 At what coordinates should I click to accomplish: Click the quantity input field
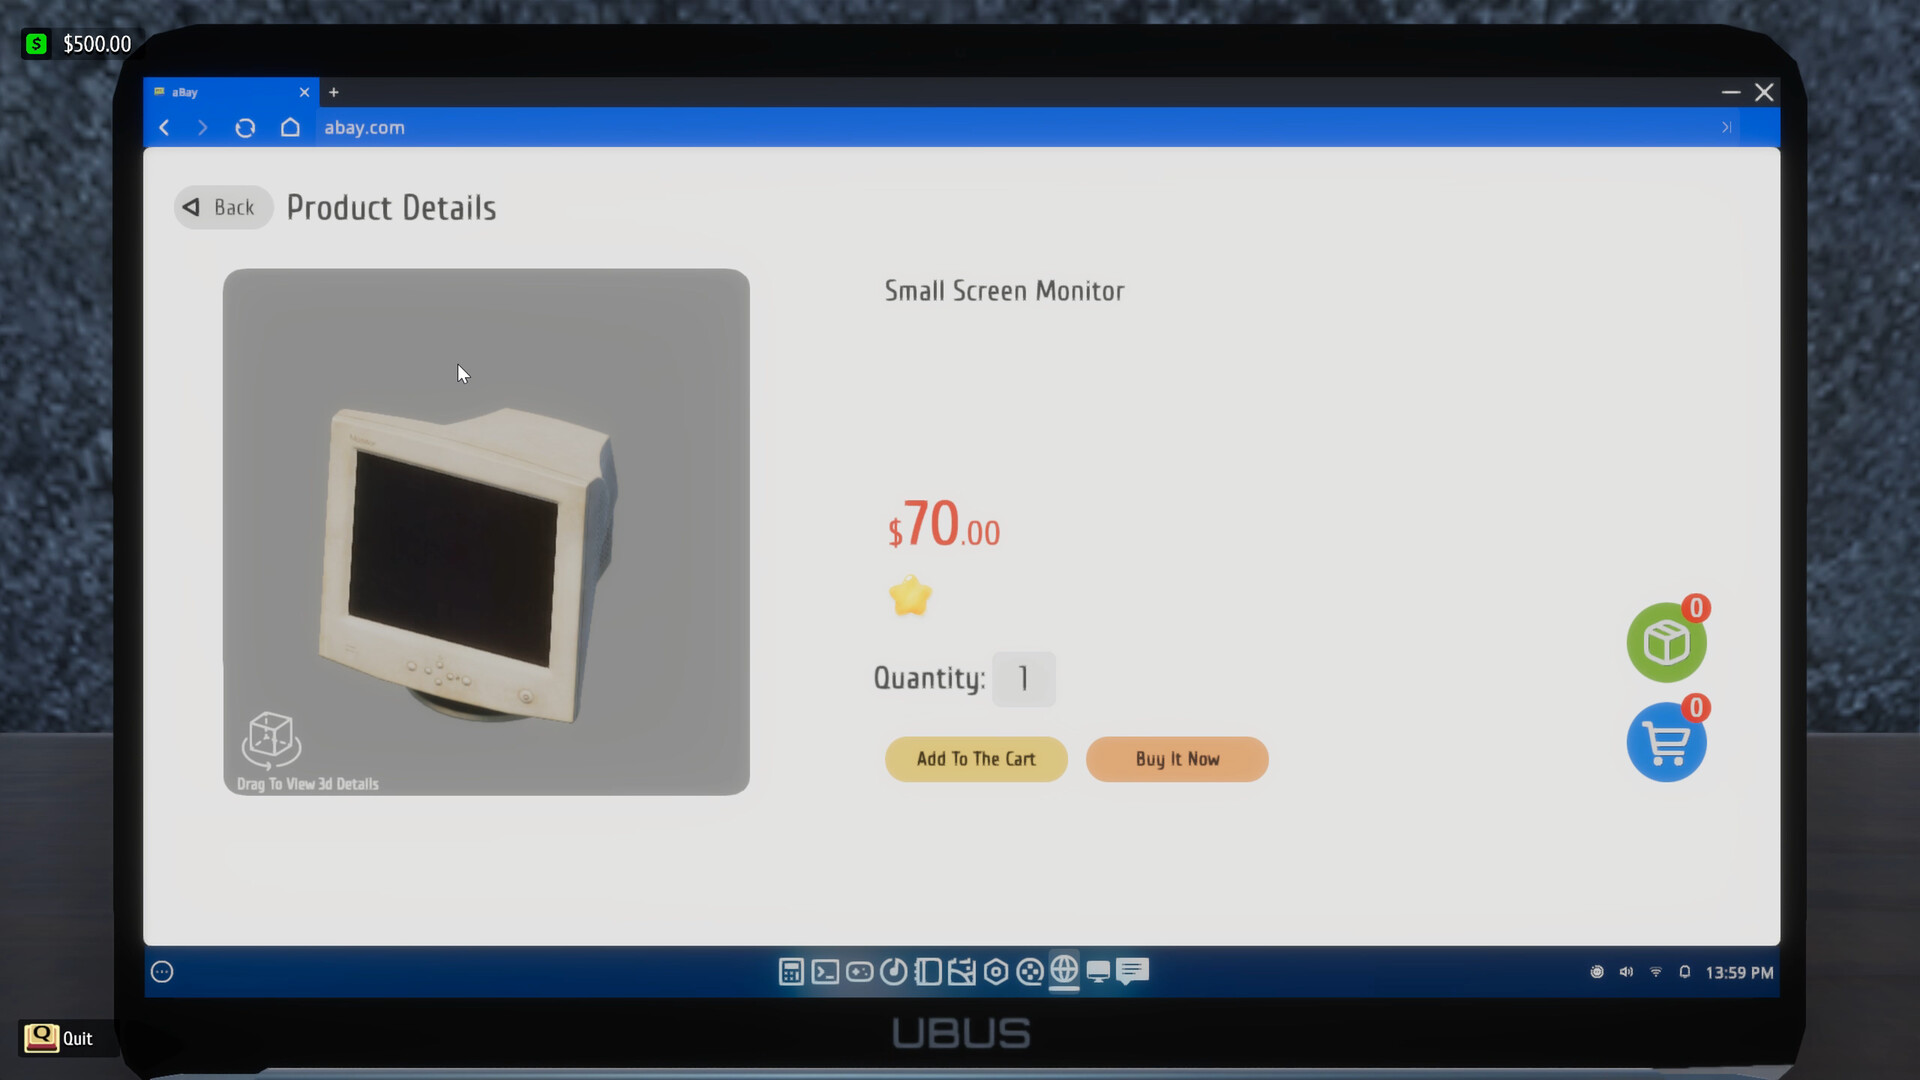(1025, 678)
